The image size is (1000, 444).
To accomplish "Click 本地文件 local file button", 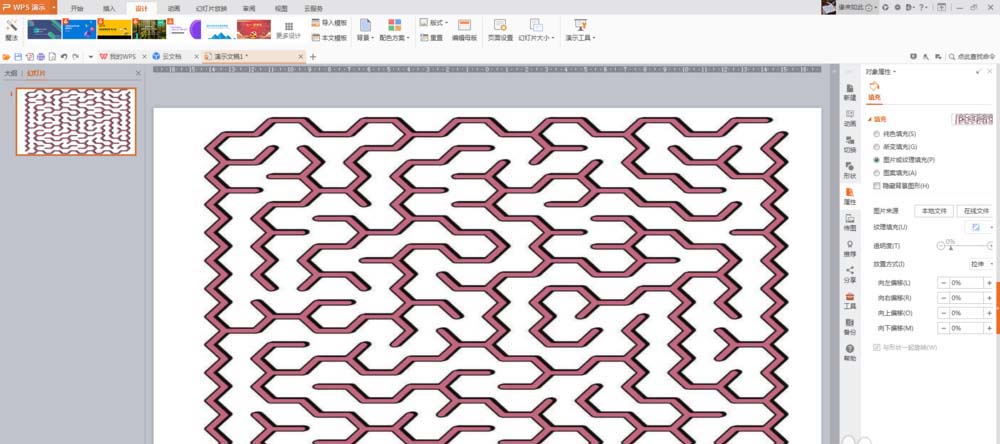I will (934, 211).
